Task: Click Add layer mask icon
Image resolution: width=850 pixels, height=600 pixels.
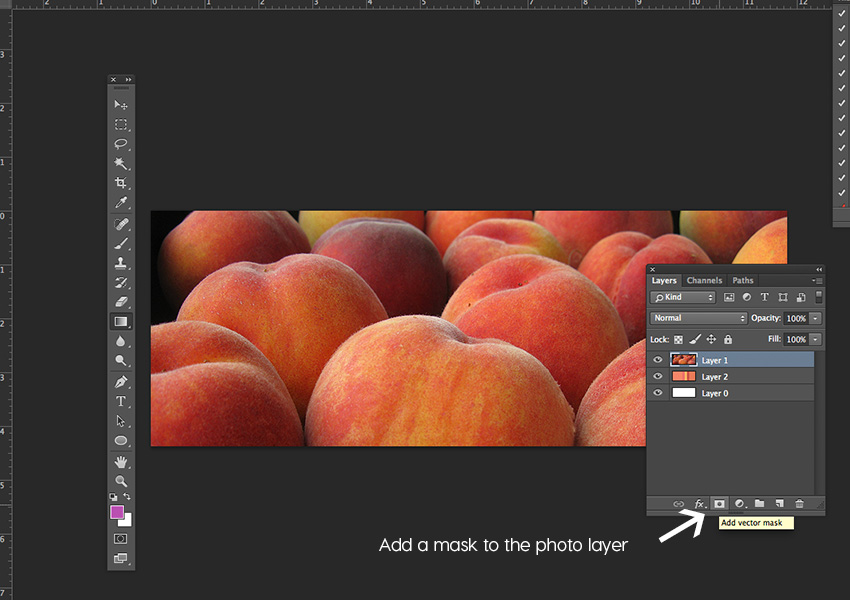Action: point(719,503)
